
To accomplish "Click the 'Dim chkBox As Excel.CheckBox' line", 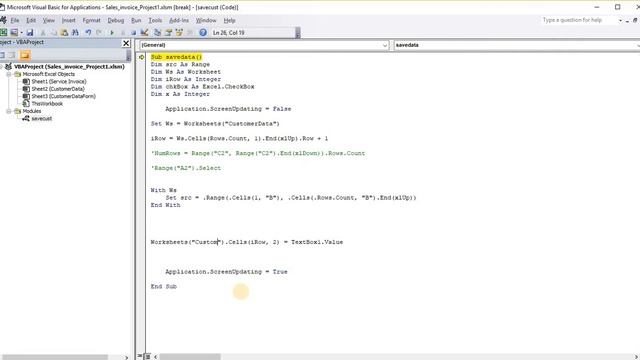I will (202, 87).
